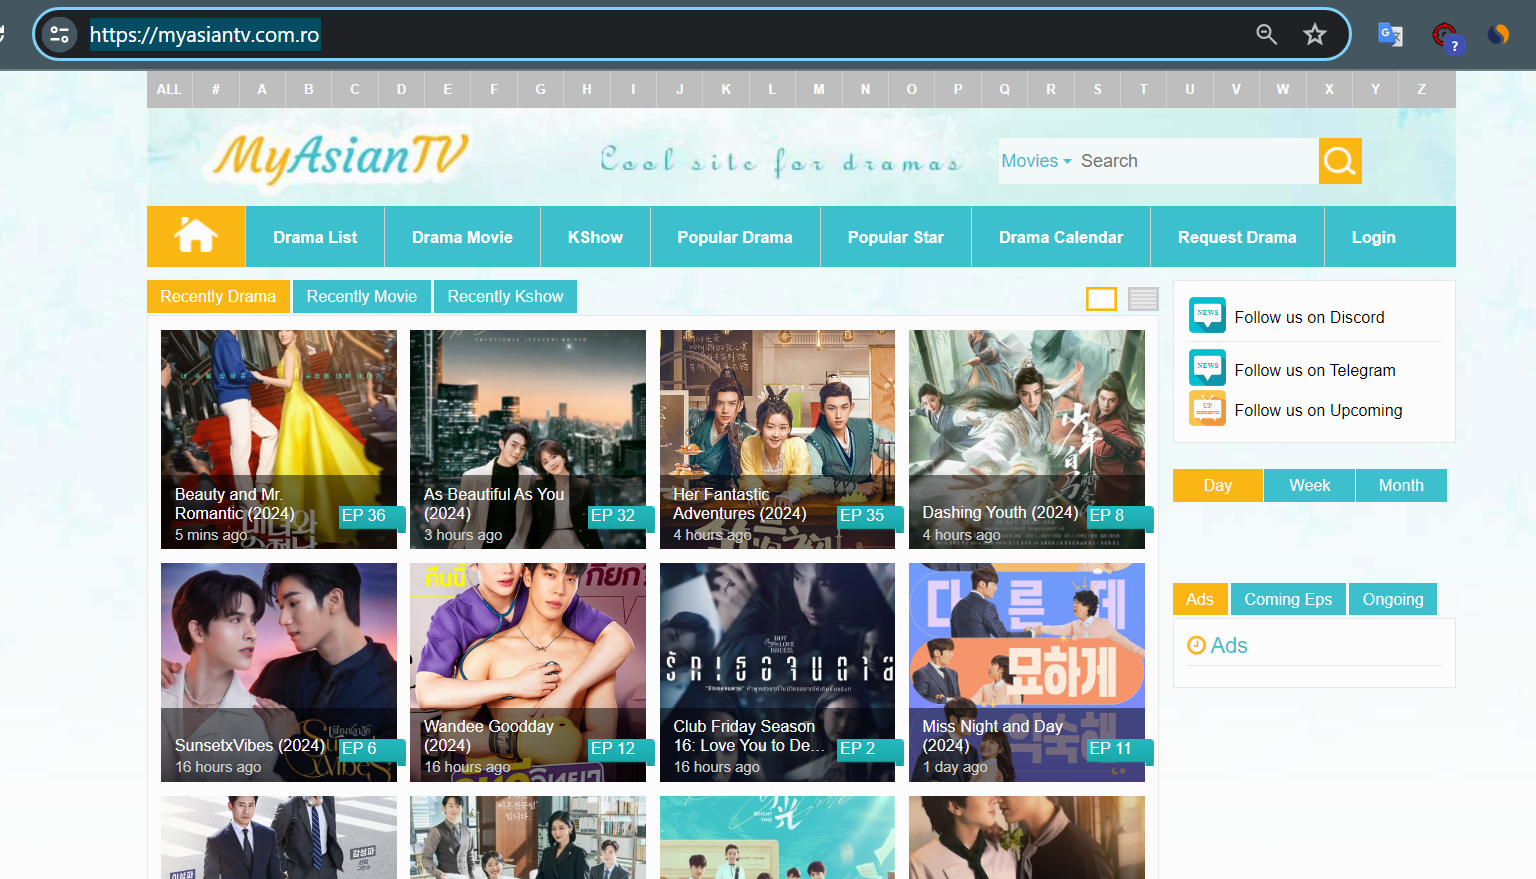Image resolution: width=1536 pixels, height=879 pixels.
Task: Open Popular Star menu item
Action: (x=896, y=237)
